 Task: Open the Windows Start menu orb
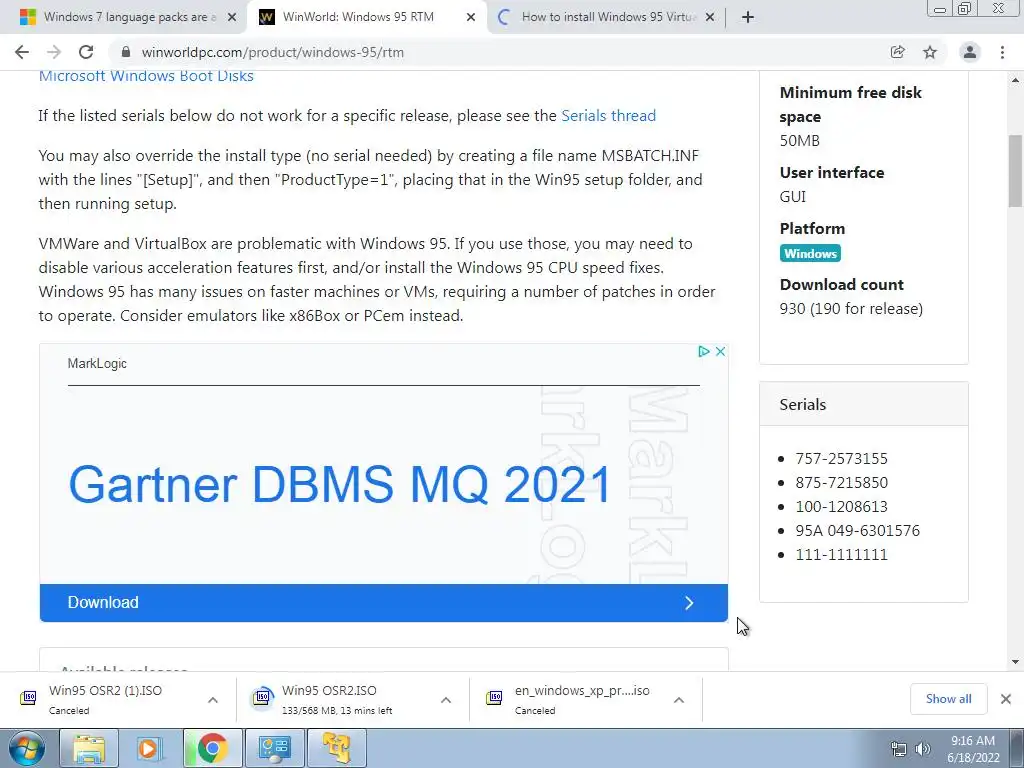[27, 749]
